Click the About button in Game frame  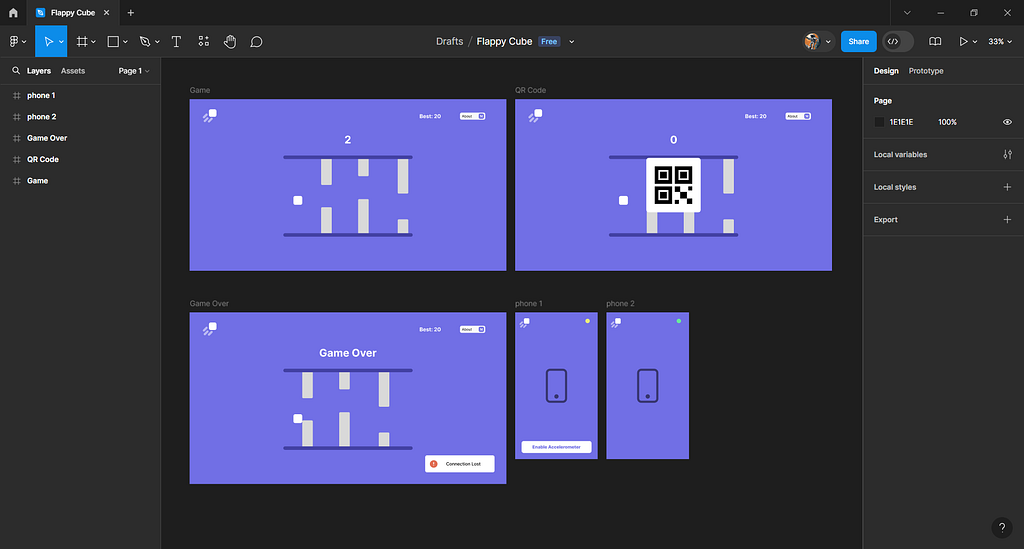(x=472, y=116)
